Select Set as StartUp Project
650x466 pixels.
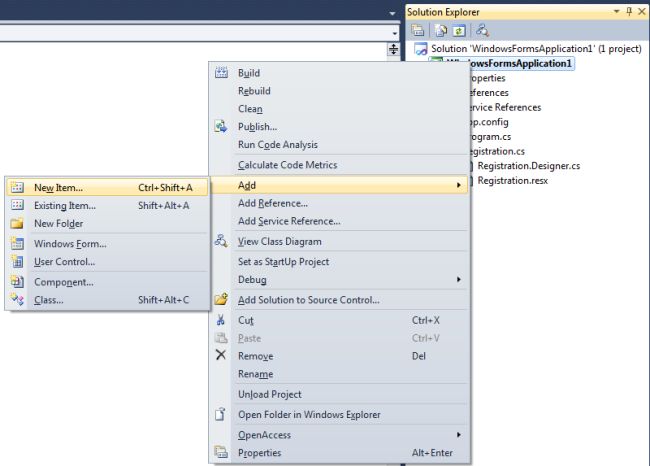[x=284, y=262]
